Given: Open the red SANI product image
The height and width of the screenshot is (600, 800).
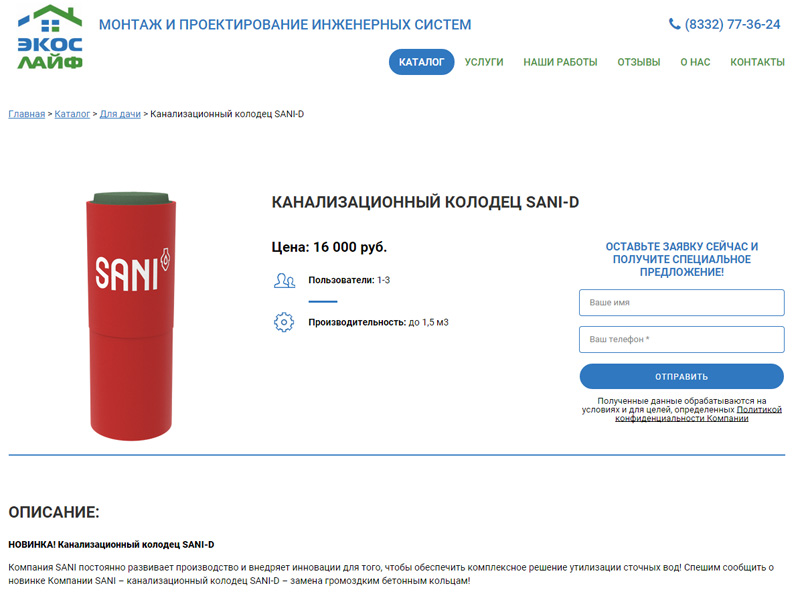Looking at the screenshot, I should pyautogui.click(x=131, y=316).
